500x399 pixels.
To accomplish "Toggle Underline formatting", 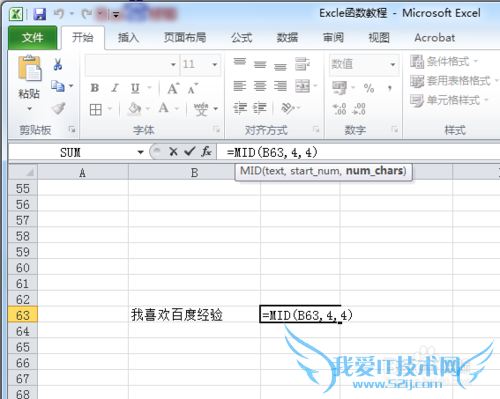I will coord(135,88).
